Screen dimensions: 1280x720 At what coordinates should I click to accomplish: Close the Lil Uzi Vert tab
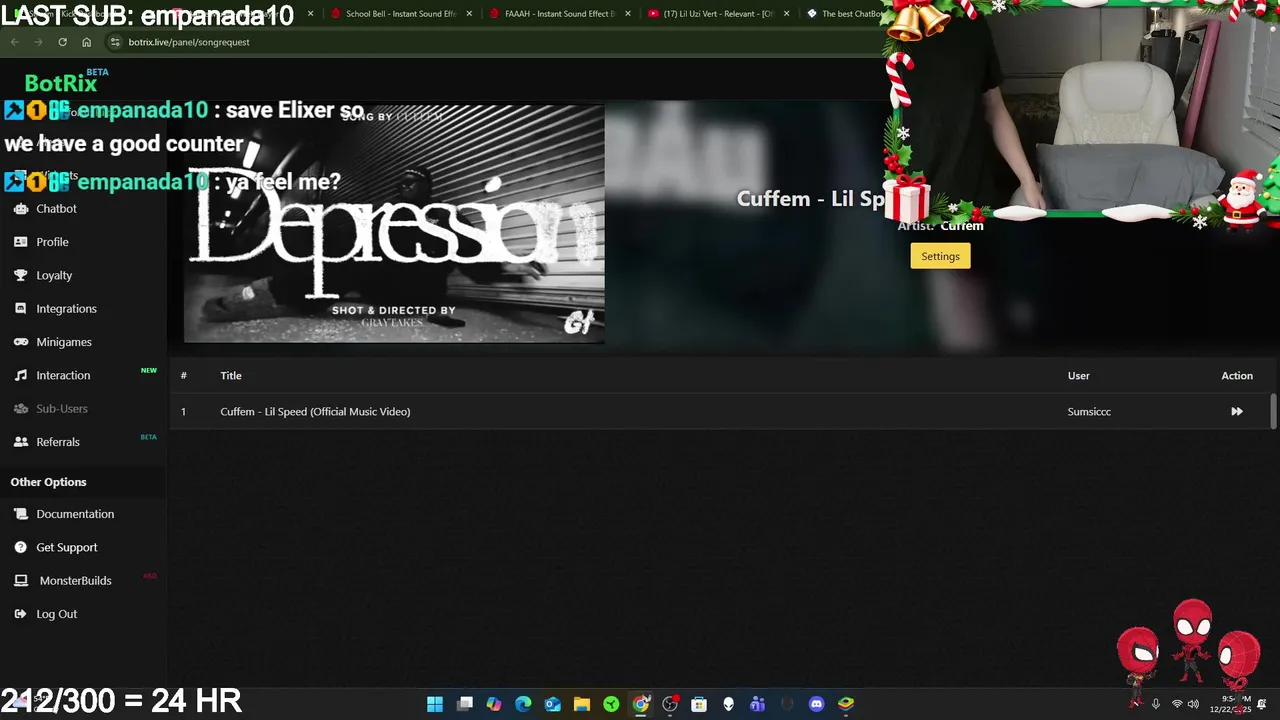[787, 14]
